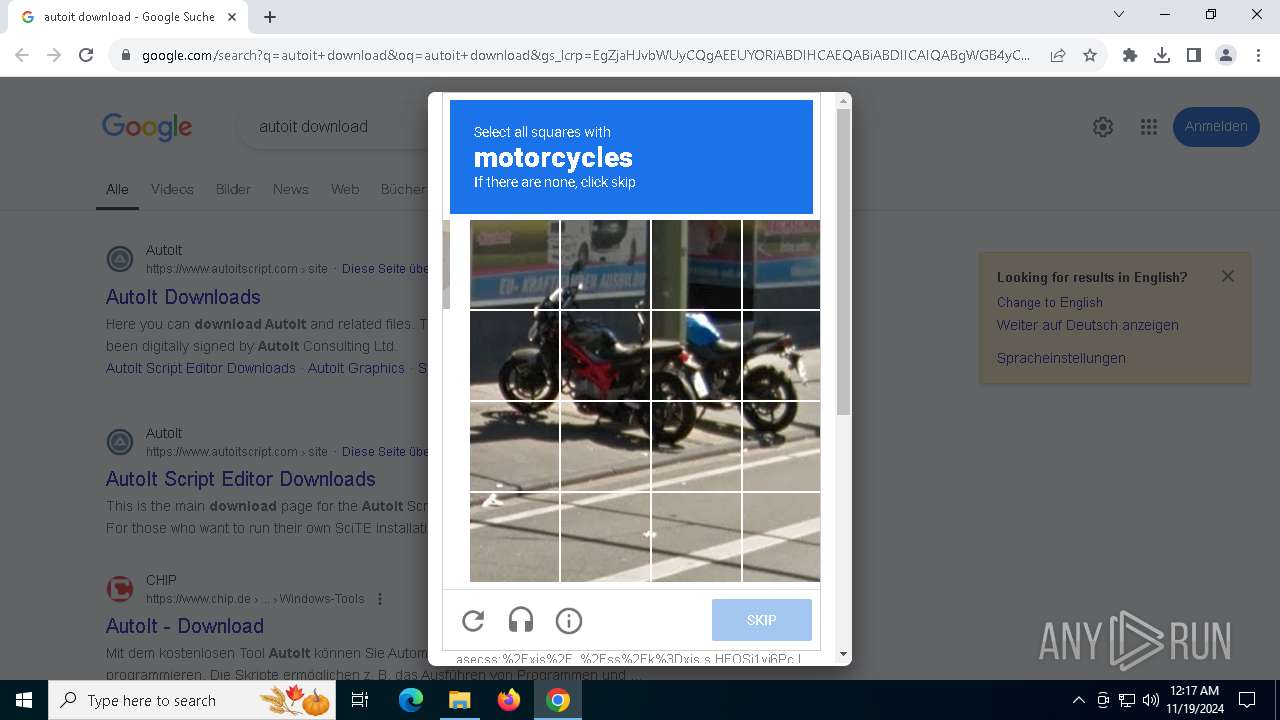Viewport: 1280px width, 720px height.
Task: Click the Chrome taskbar icon
Action: [558, 700]
